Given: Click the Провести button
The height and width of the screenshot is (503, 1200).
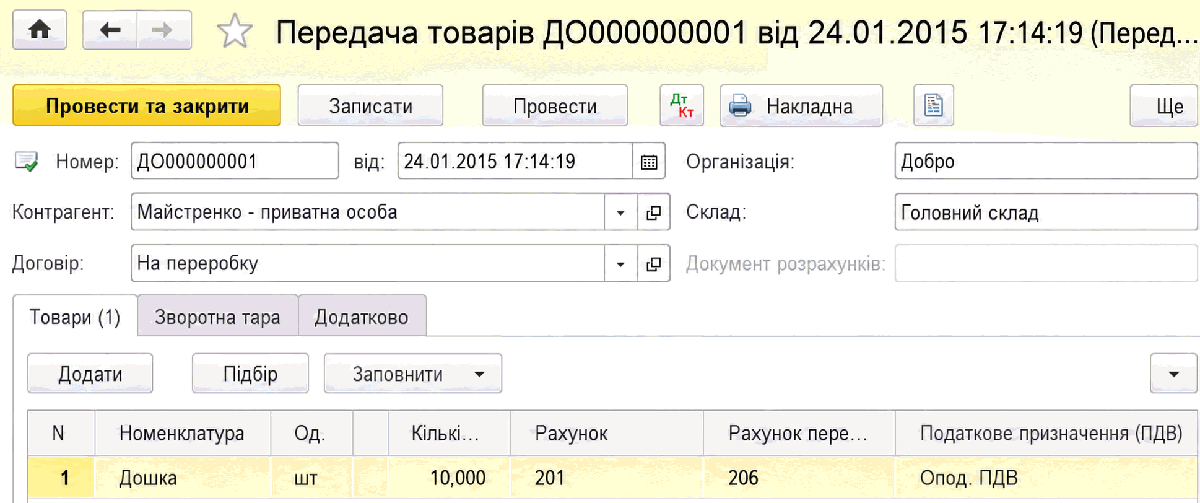Looking at the screenshot, I should [x=555, y=106].
